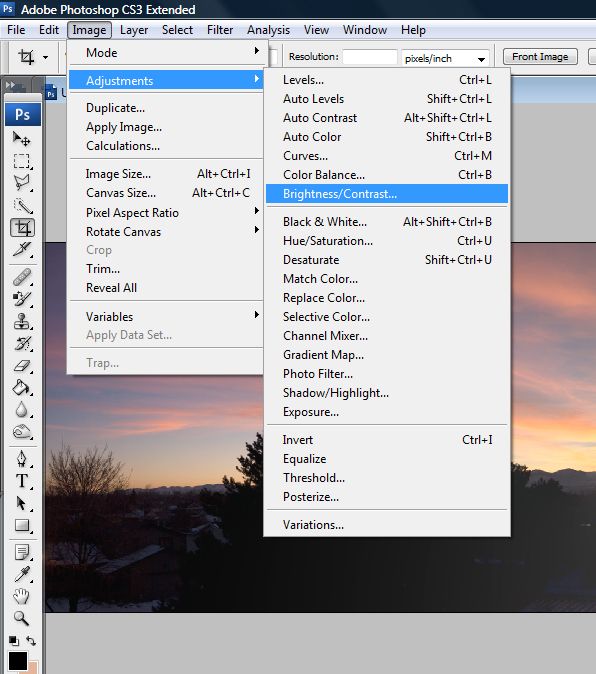Expand the toolbox with double-arrow

10,85
